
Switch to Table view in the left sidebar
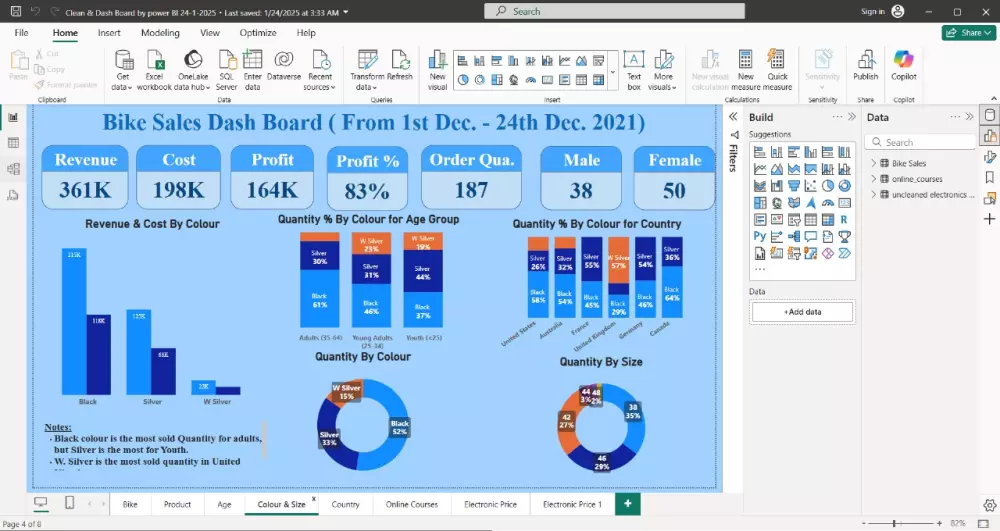tap(13, 143)
